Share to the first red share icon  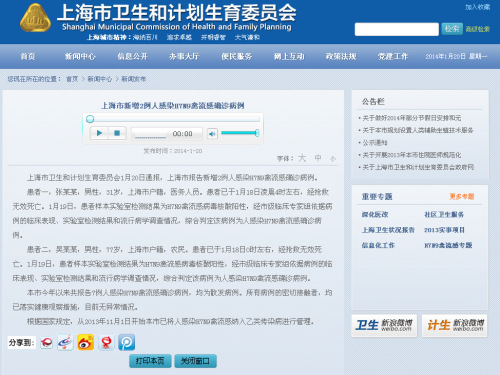46,342
